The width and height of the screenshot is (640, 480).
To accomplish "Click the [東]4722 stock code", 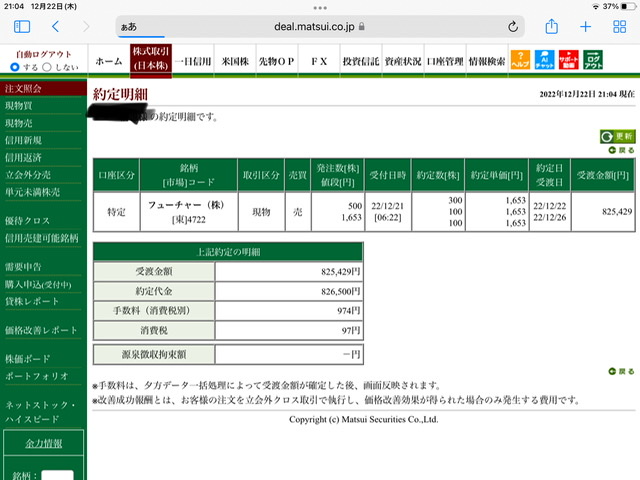I will pos(189,220).
